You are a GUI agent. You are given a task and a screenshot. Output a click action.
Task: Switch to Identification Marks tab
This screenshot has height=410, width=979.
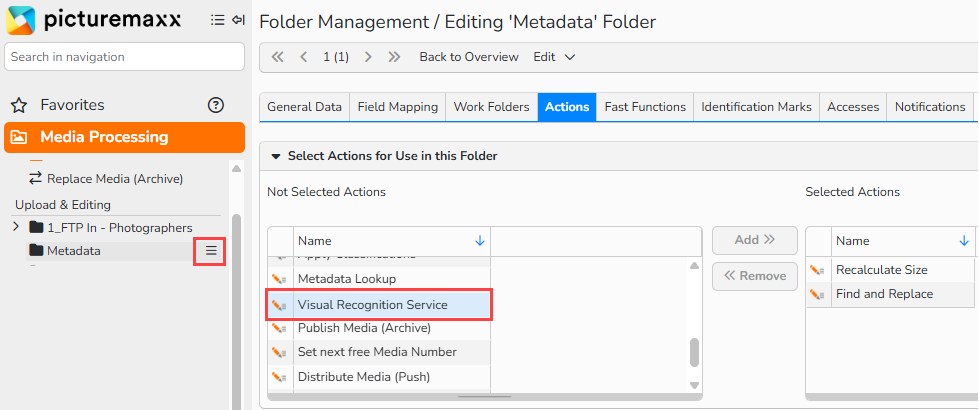[x=756, y=107]
